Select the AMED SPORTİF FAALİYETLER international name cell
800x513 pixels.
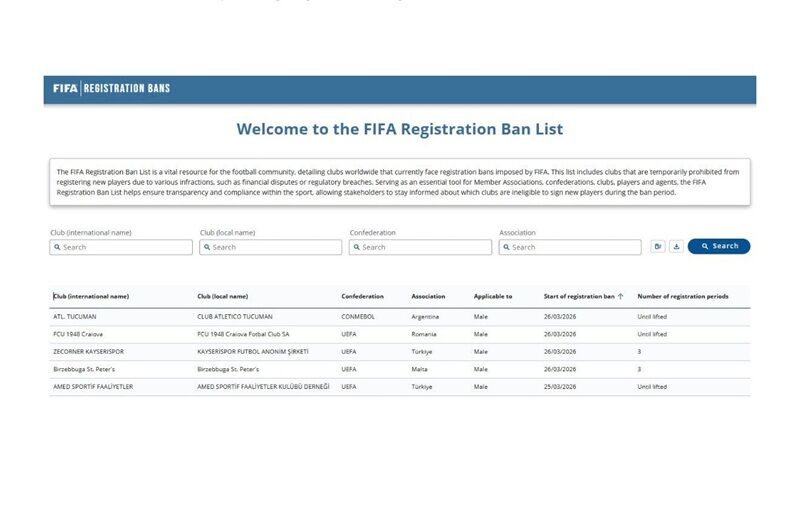point(93,387)
